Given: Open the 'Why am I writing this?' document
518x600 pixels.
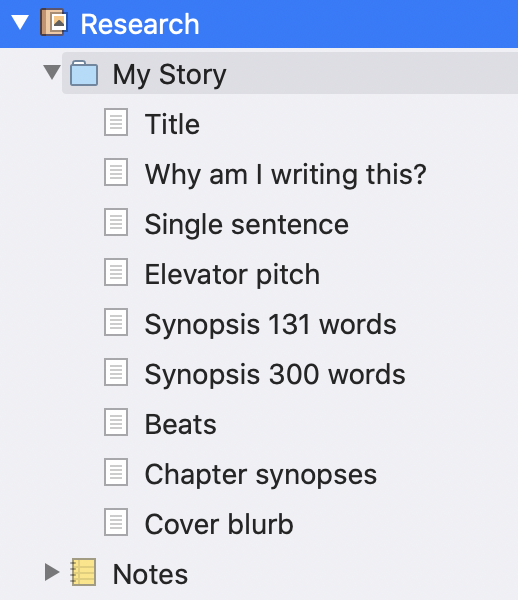Looking at the screenshot, I should (x=285, y=175).
